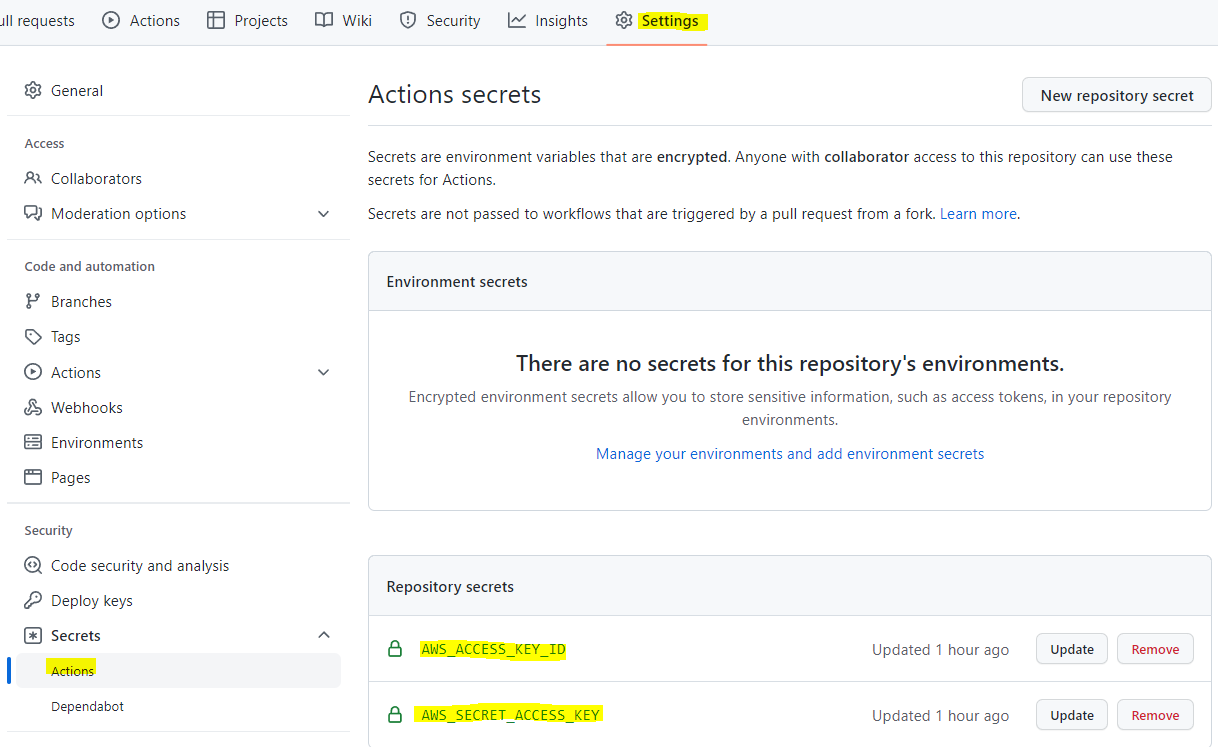This screenshot has width=1218, height=747.
Task: Click the Security shield icon in top navigation
Action: coord(408,20)
